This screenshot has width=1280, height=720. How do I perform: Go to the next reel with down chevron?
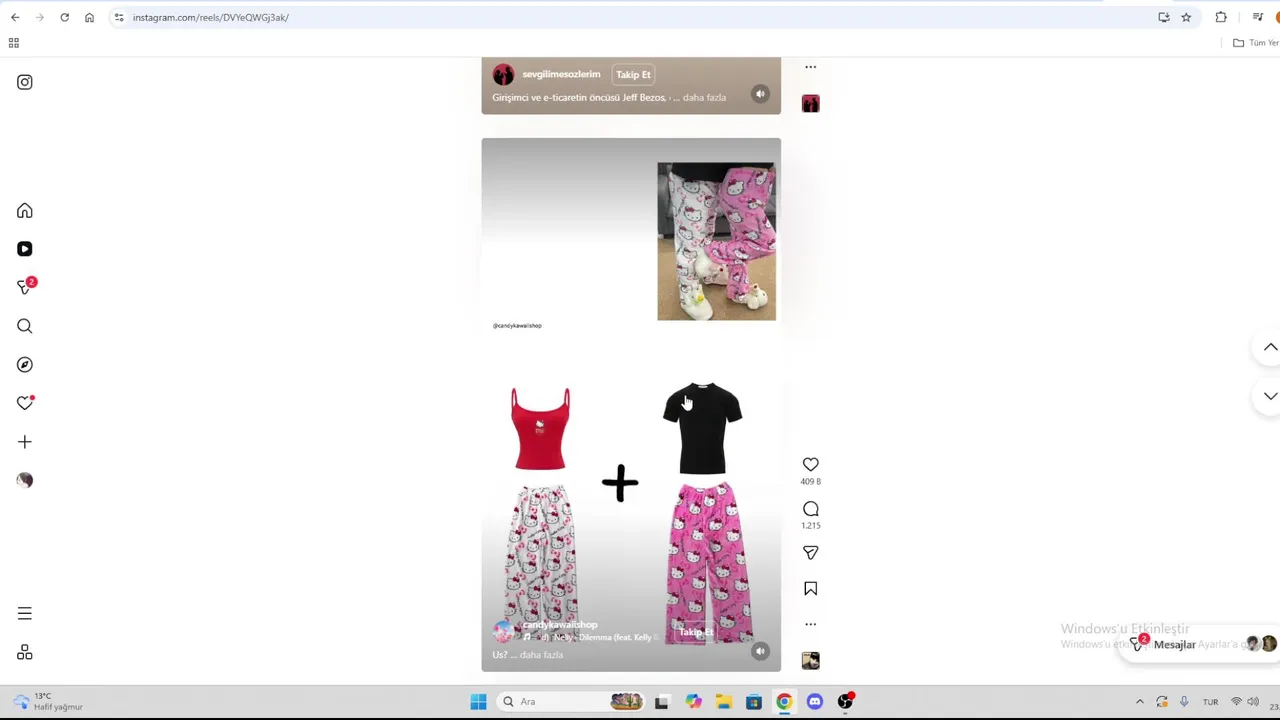click(x=1270, y=396)
